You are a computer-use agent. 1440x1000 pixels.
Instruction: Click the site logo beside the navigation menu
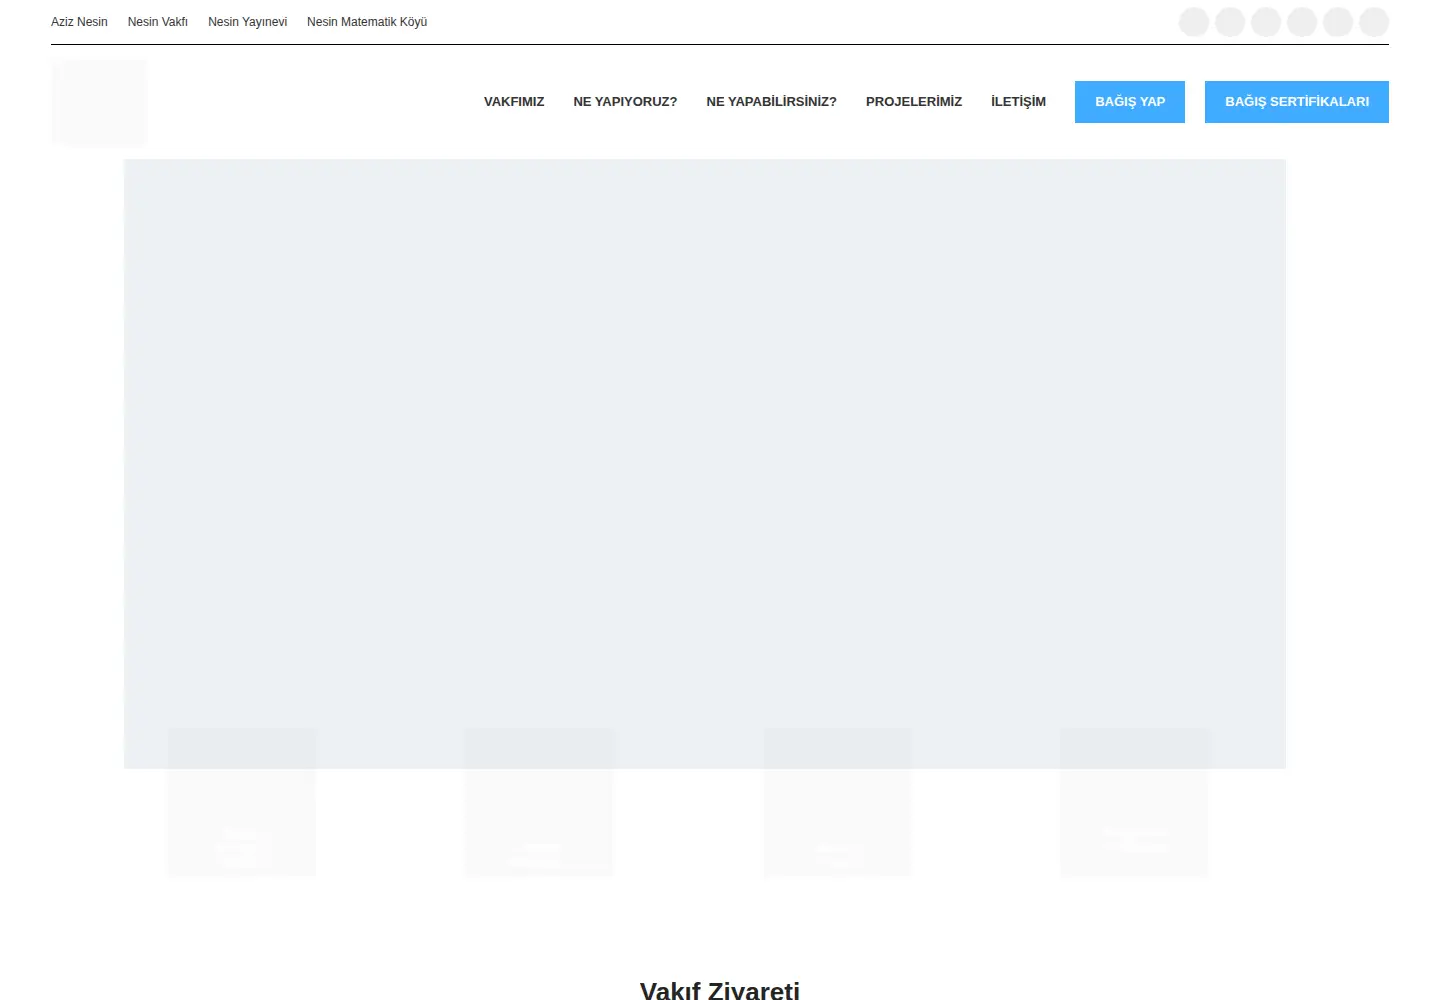coord(99,103)
